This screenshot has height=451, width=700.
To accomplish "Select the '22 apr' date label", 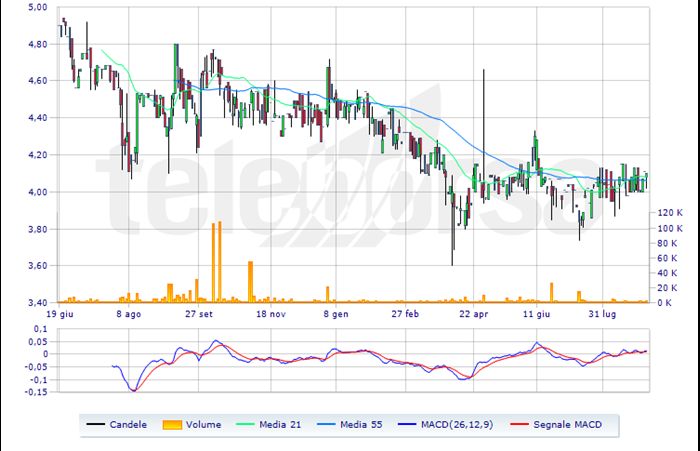I will pyautogui.click(x=473, y=314).
